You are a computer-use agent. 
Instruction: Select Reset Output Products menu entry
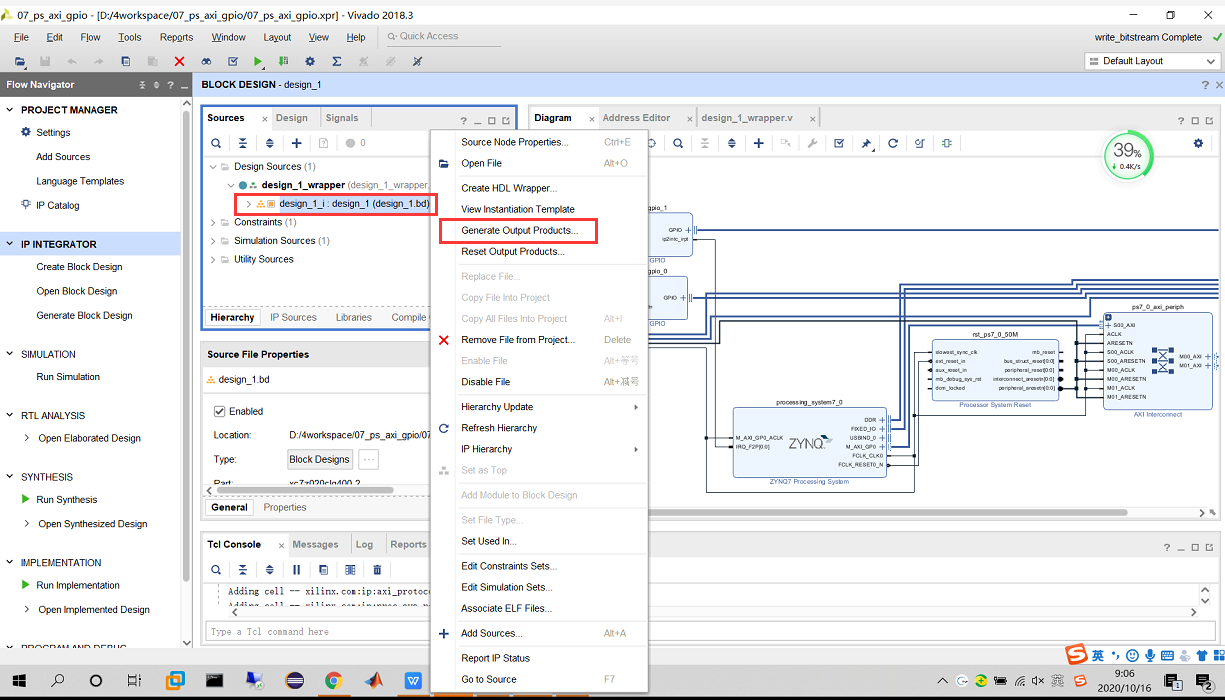(x=513, y=252)
